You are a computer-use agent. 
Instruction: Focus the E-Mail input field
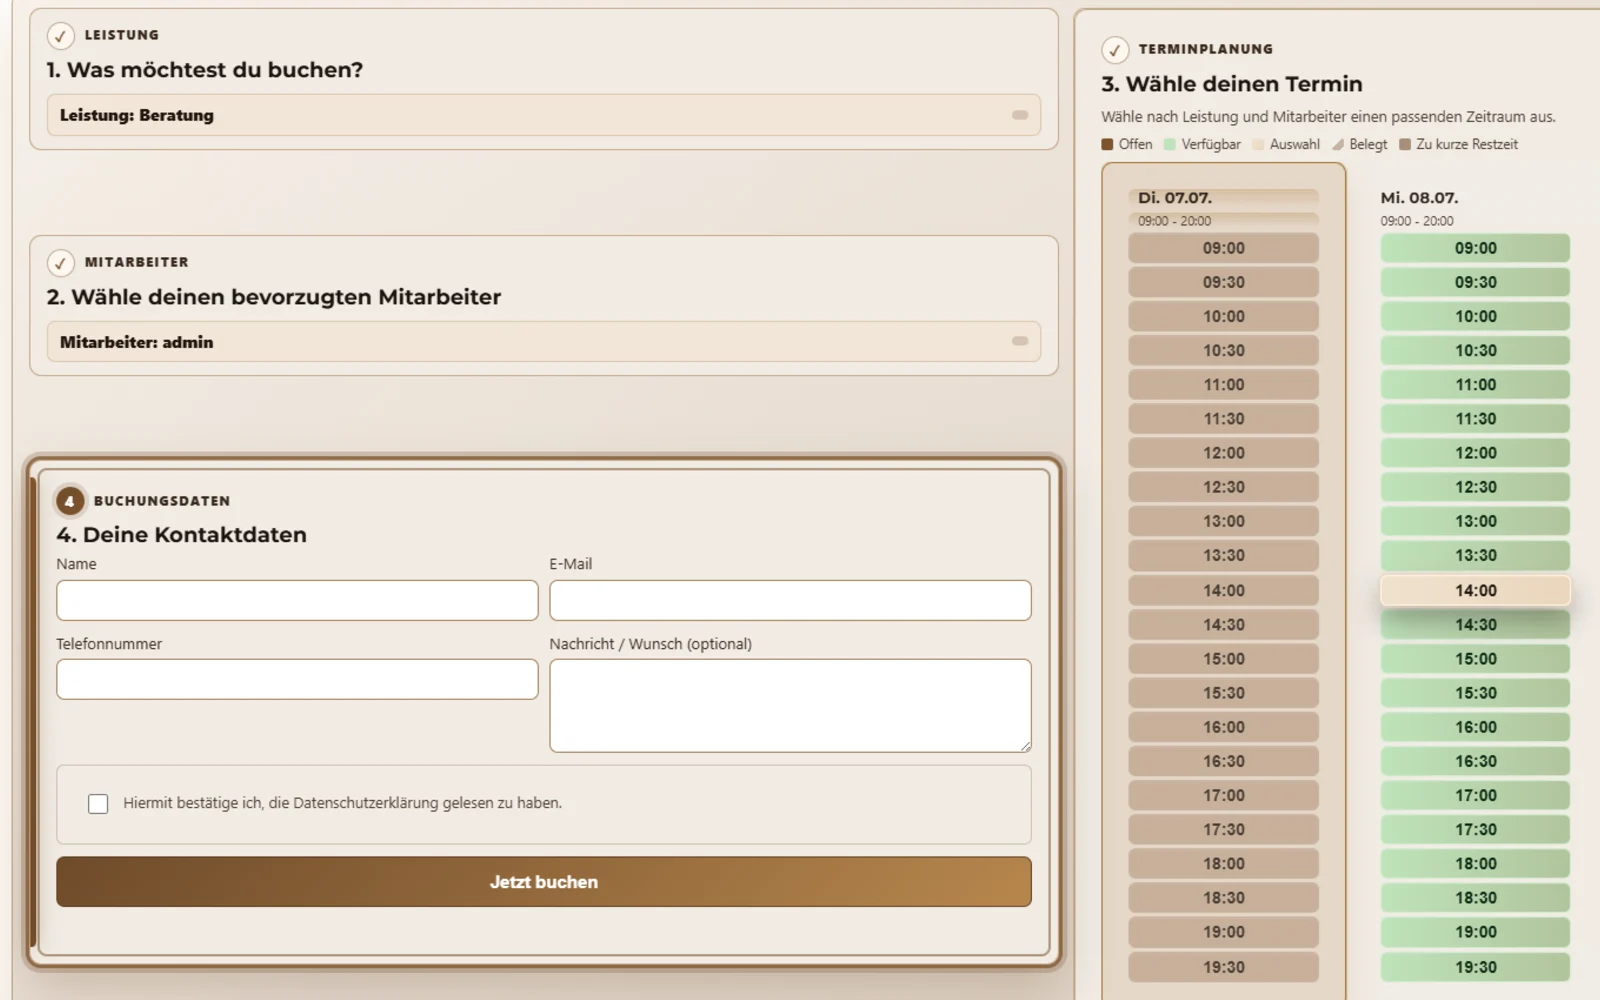click(x=790, y=600)
